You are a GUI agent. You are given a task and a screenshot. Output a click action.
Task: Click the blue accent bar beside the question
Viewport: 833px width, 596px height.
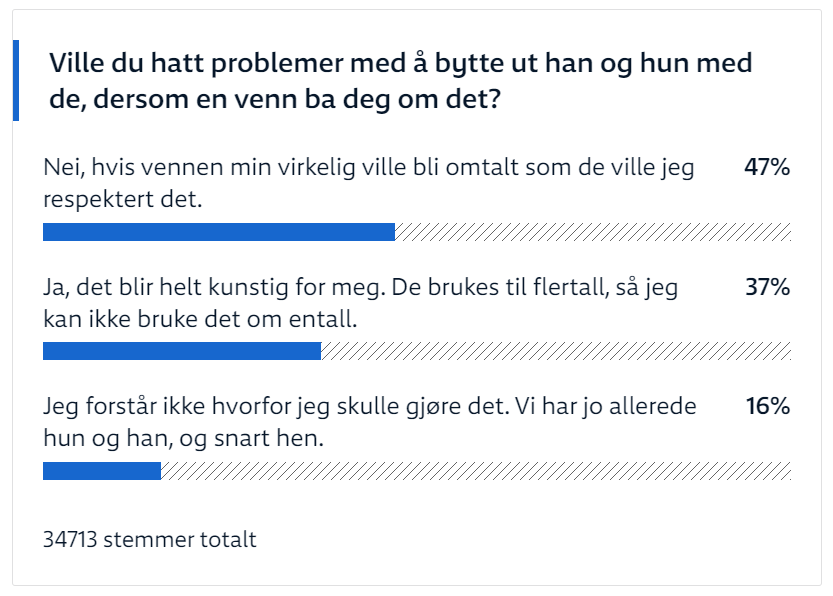click(x=16, y=81)
